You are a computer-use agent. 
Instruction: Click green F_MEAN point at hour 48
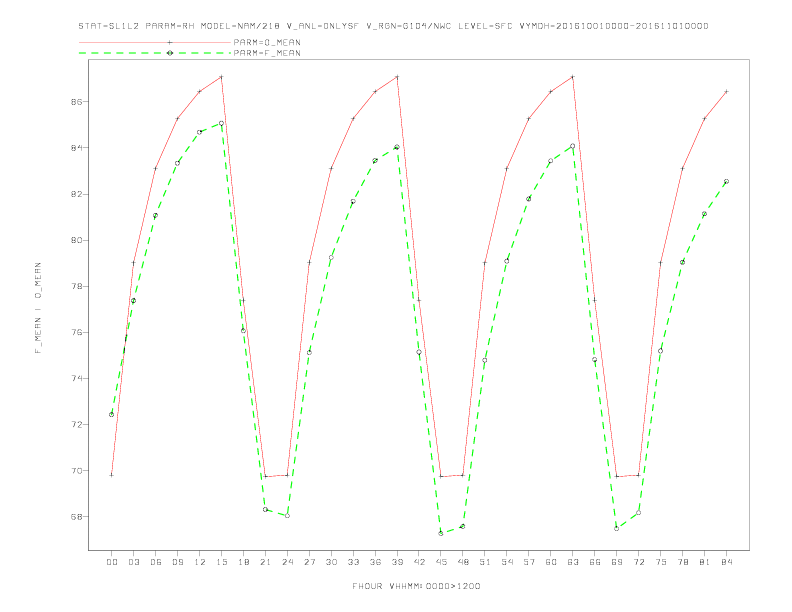[x=463, y=526]
